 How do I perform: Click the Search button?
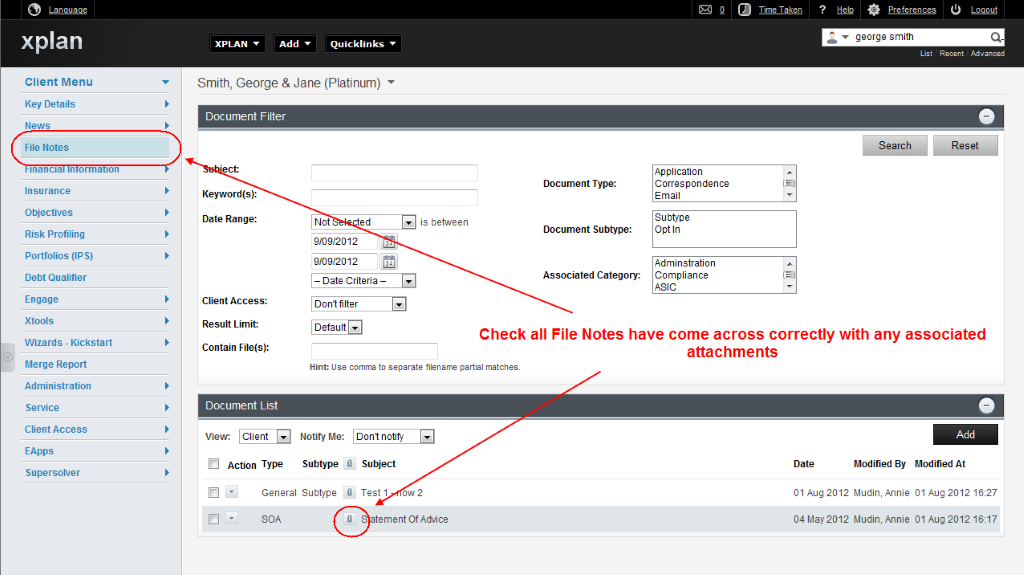tap(895, 146)
